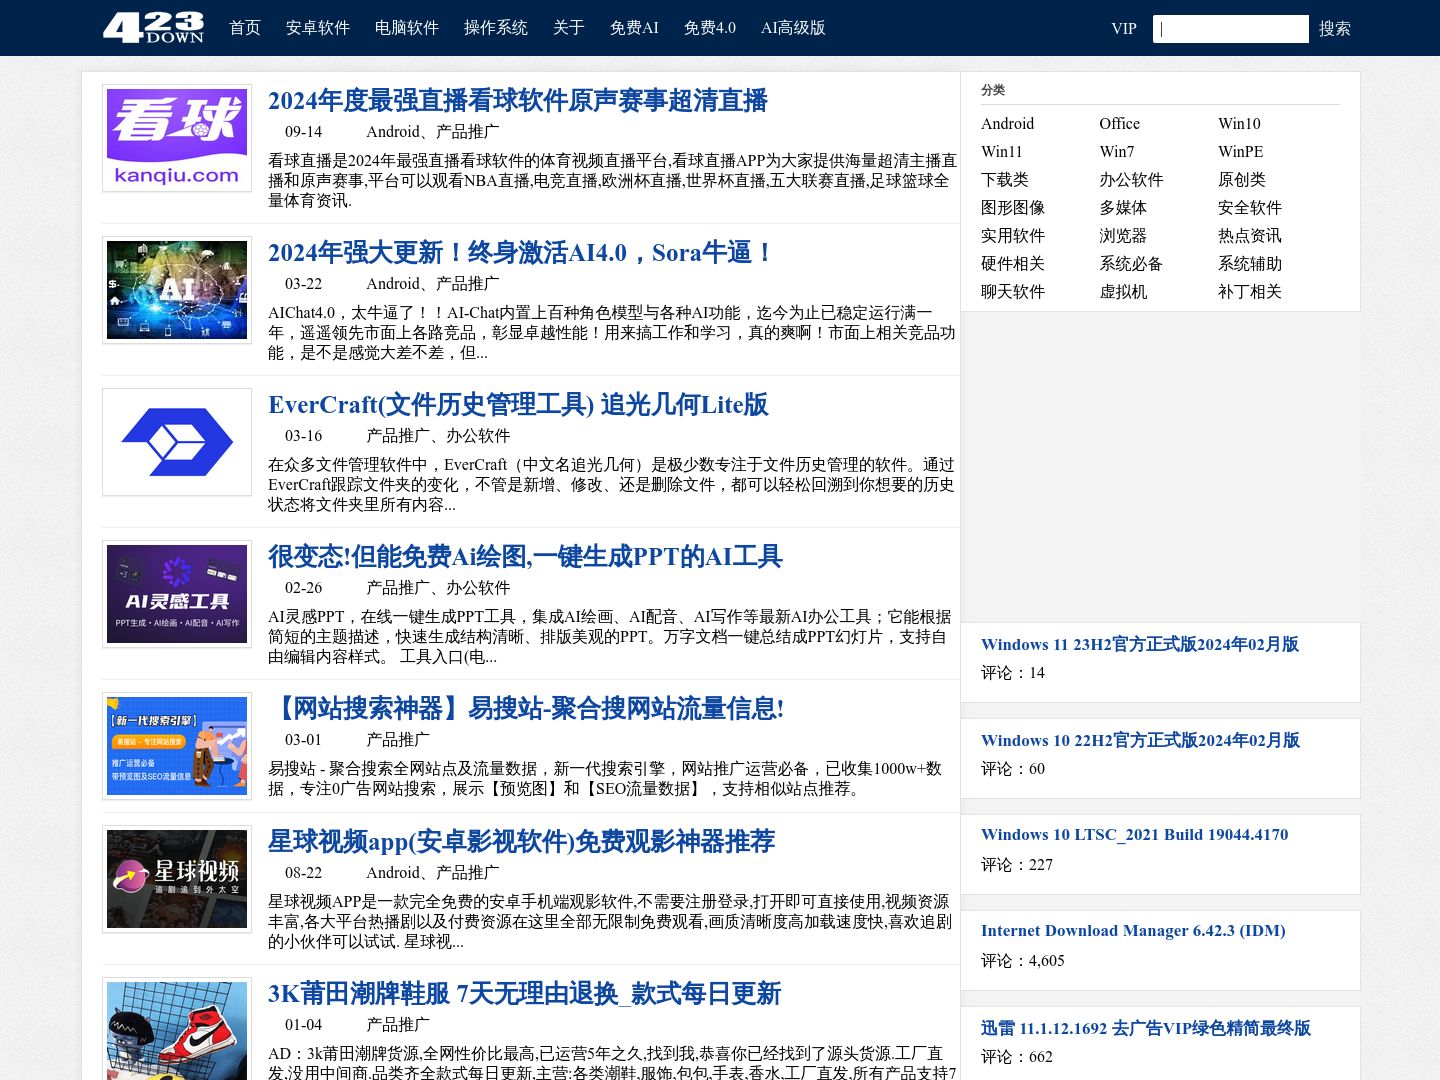The width and height of the screenshot is (1440, 1080).
Task: Open the 安卓软件 navigation item
Action: click(318, 28)
